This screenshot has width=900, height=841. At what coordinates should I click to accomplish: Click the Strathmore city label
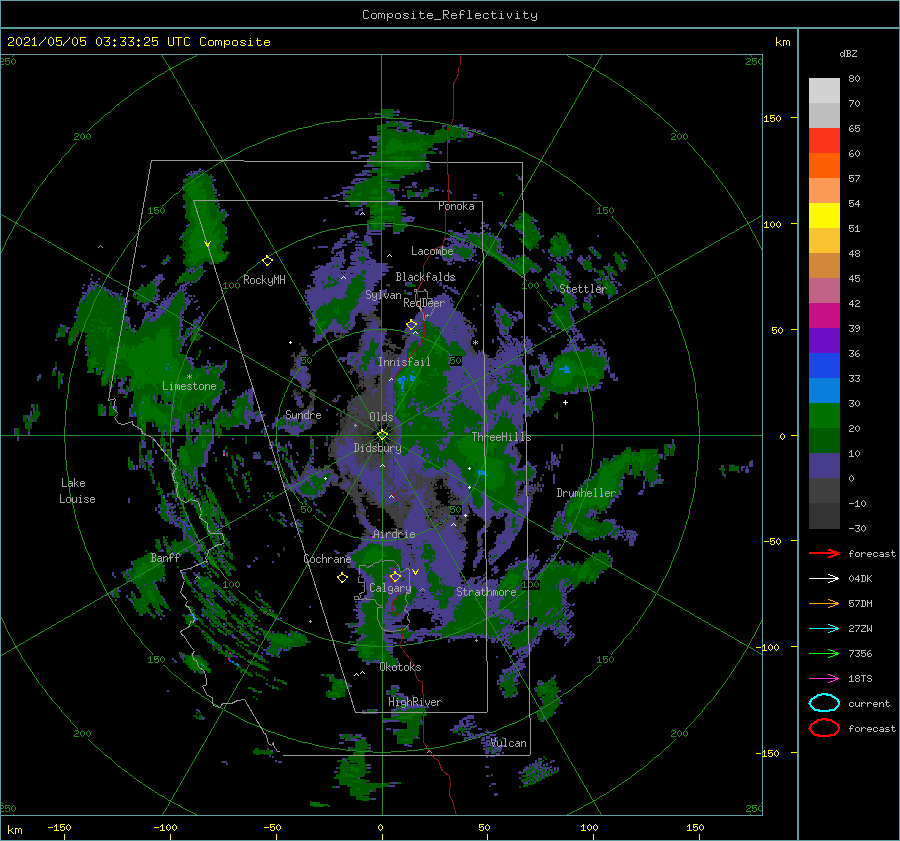click(x=486, y=592)
